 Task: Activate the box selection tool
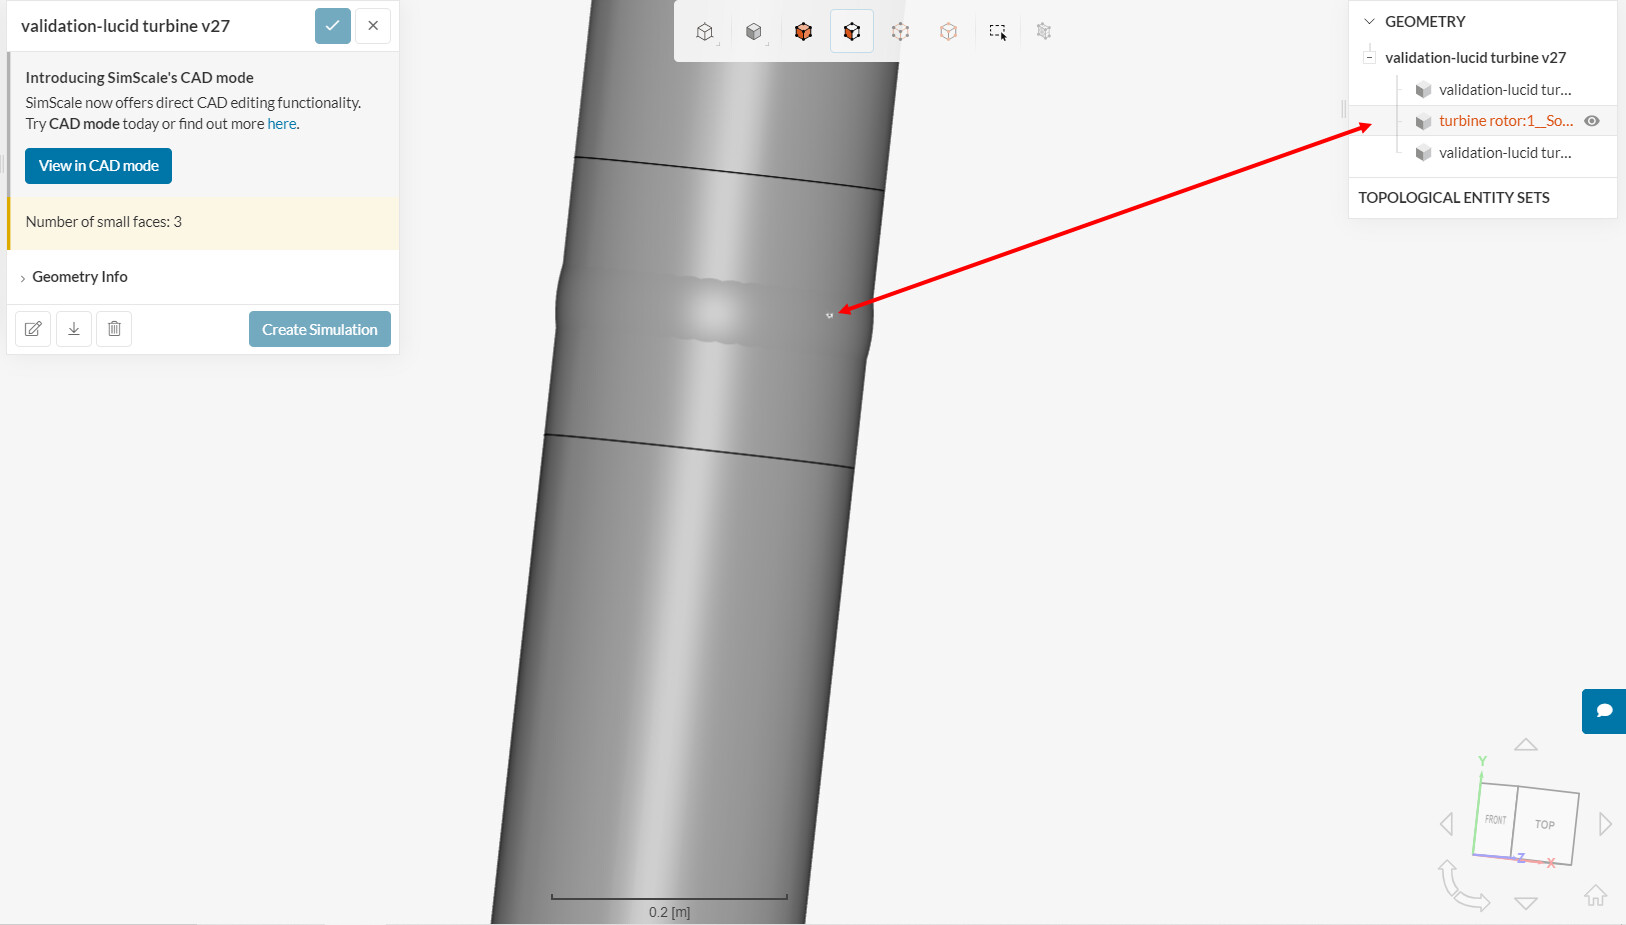click(997, 31)
